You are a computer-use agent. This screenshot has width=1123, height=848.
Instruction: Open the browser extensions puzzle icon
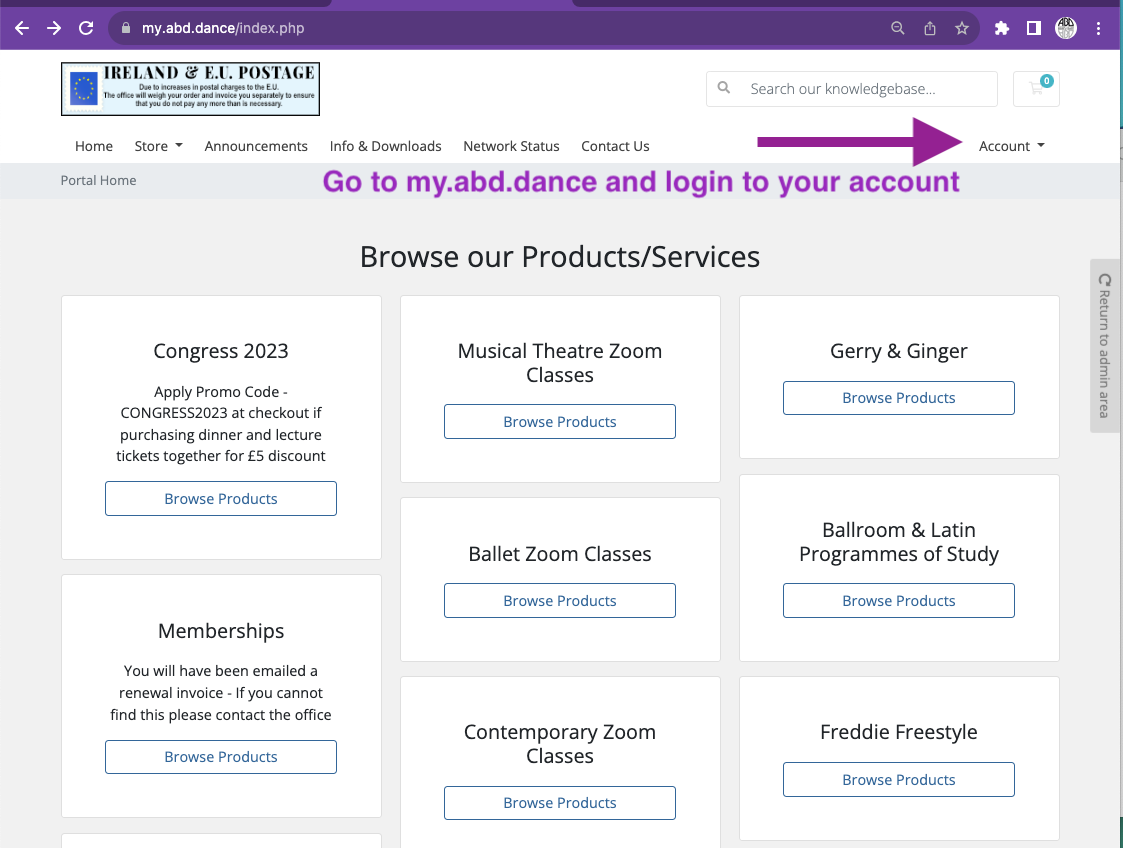[x=1001, y=28]
